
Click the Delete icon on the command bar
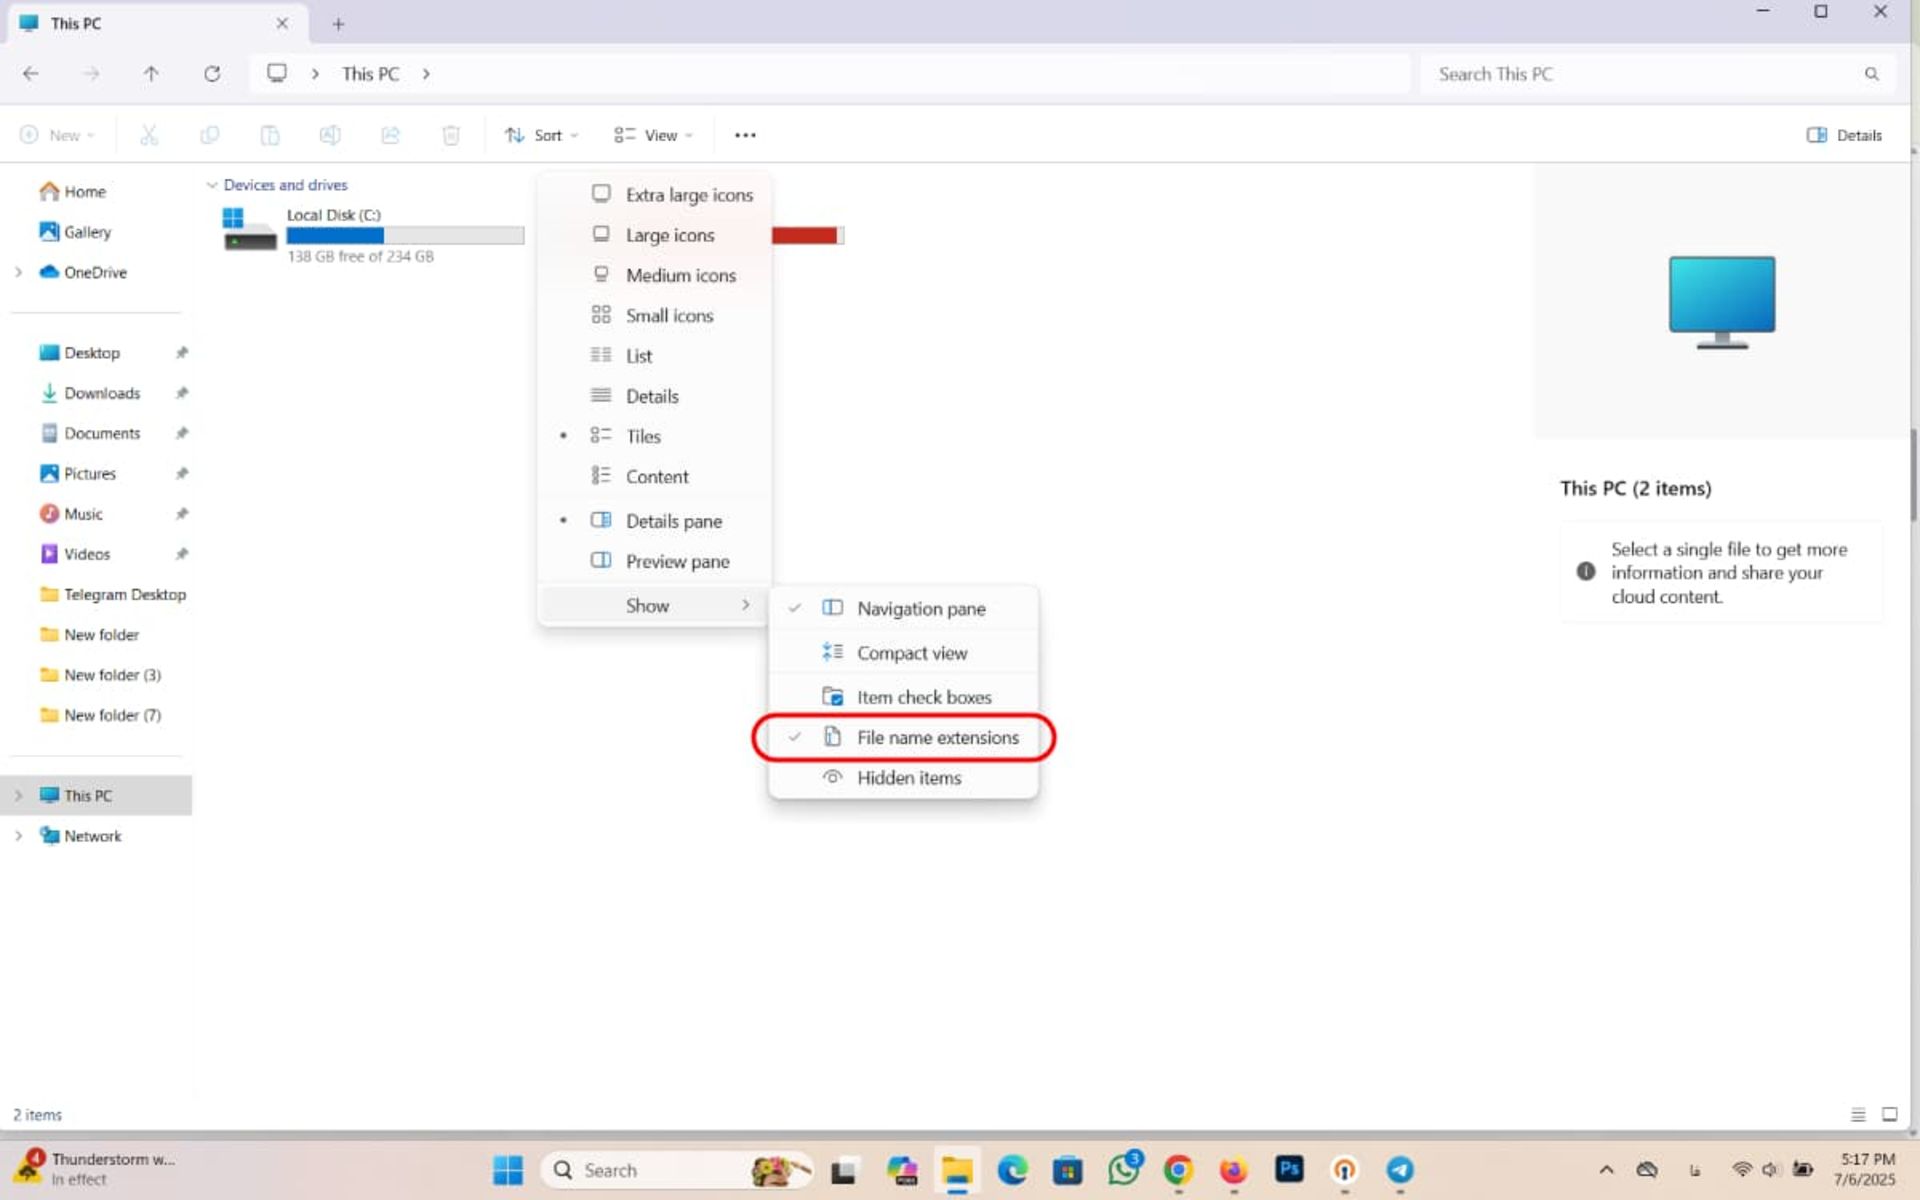tap(451, 135)
